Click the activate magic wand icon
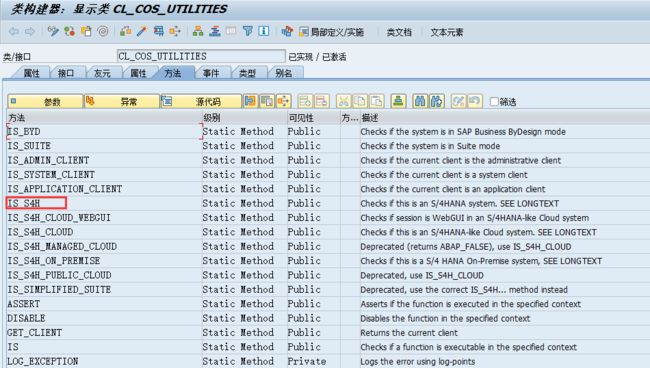Viewport: 650px width, 368px height. [142, 31]
